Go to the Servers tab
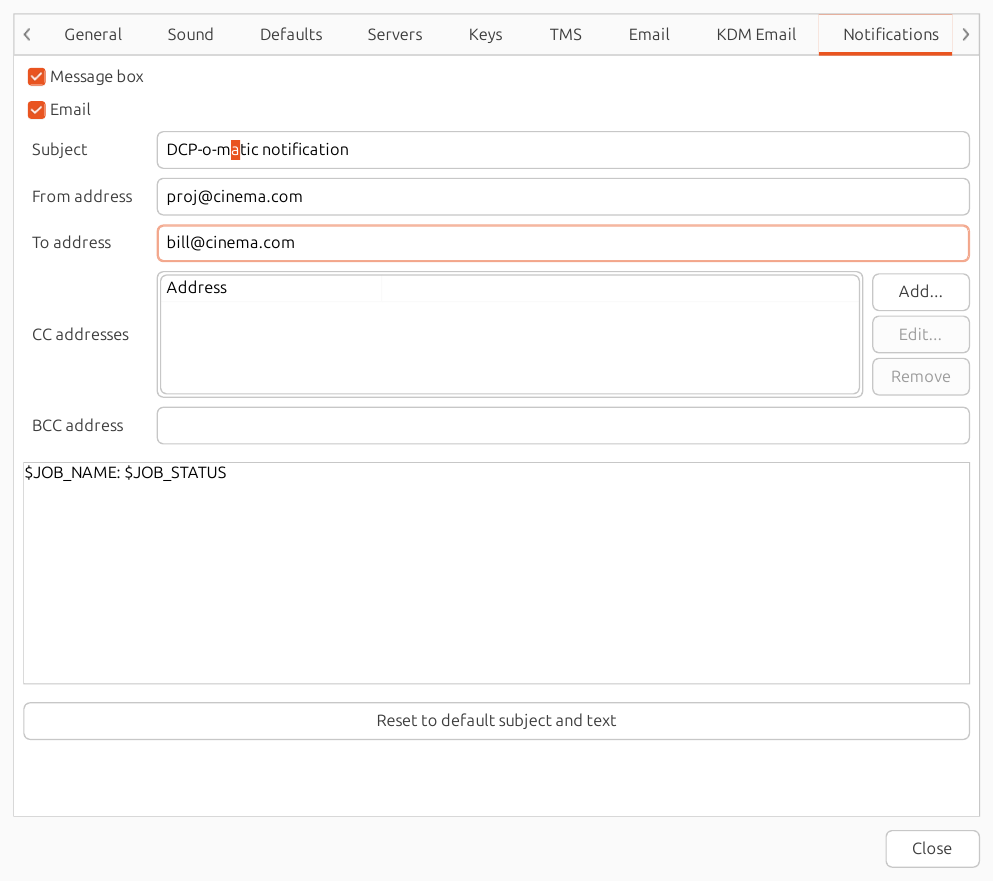Image resolution: width=994 pixels, height=882 pixels. [x=394, y=34]
